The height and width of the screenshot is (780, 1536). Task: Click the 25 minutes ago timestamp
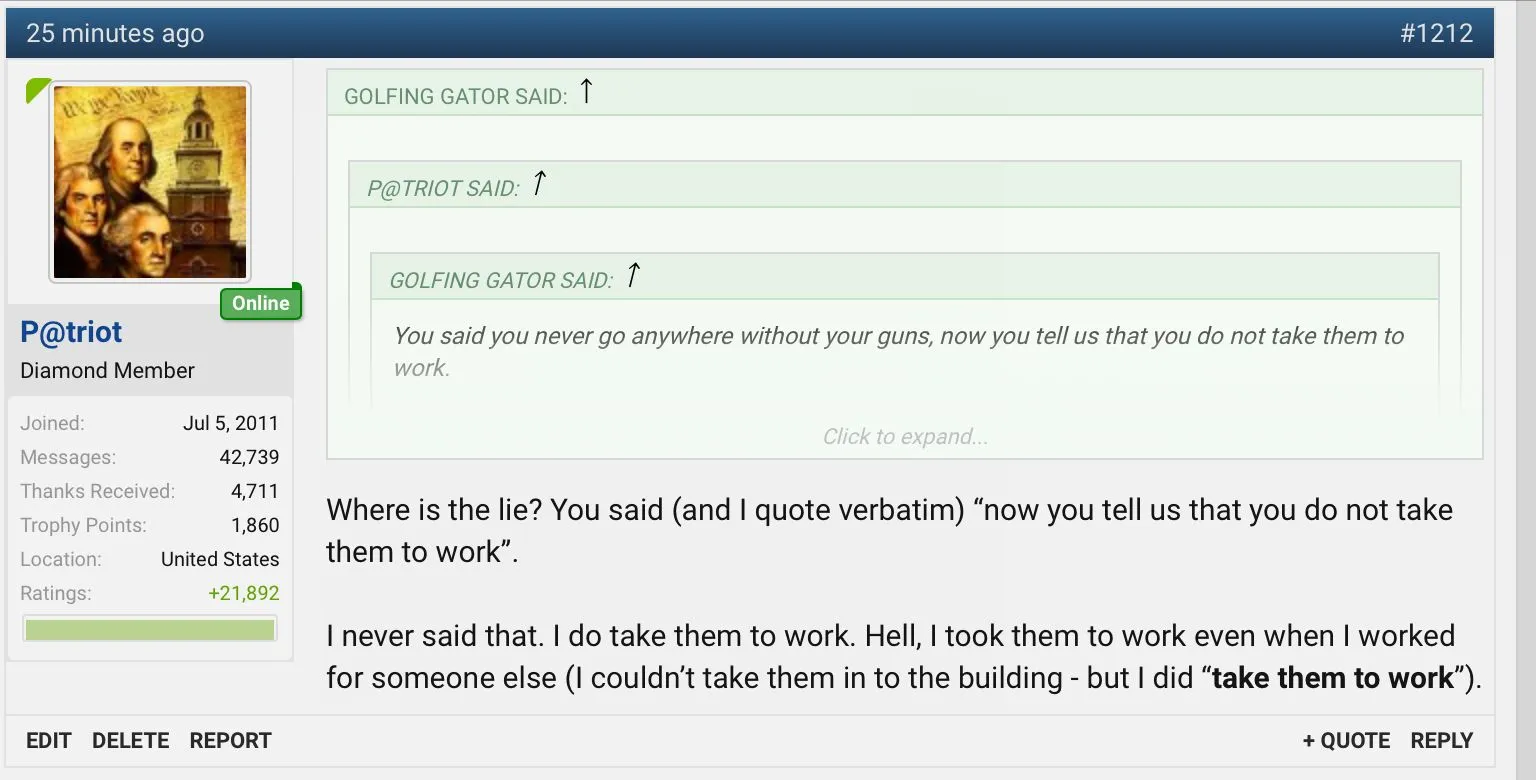[x=115, y=33]
